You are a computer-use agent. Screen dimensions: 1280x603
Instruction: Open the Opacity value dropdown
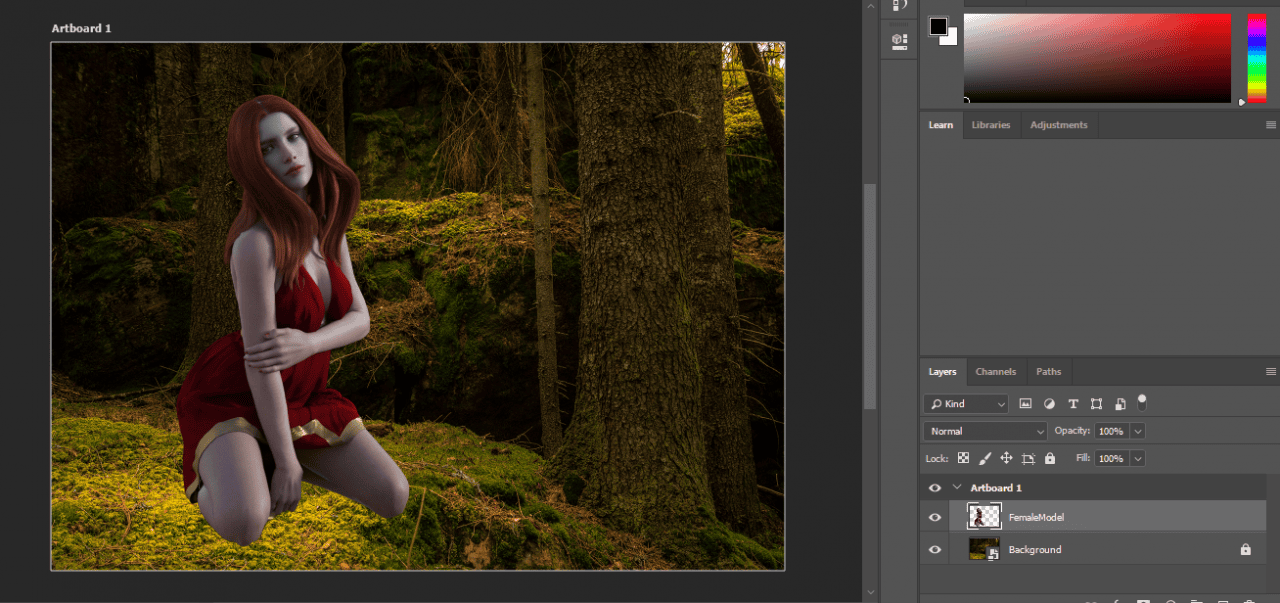[1136, 430]
